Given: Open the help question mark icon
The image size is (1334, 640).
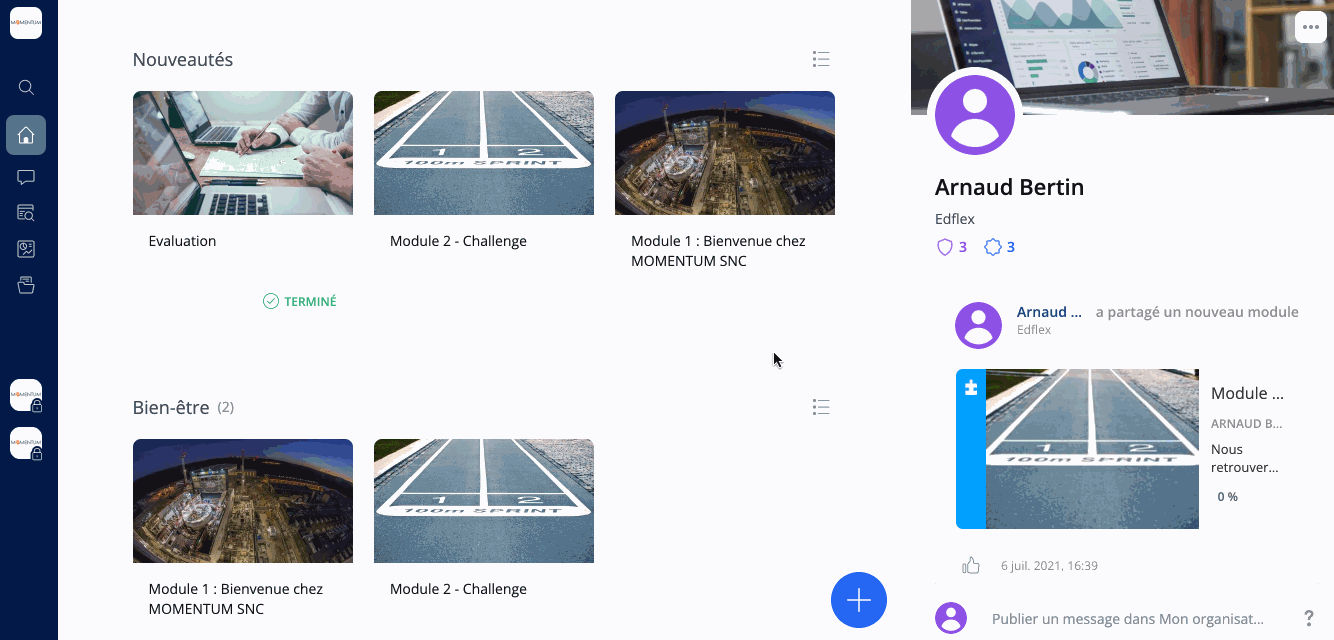Looking at the screenshot, I should point(1309,618).
